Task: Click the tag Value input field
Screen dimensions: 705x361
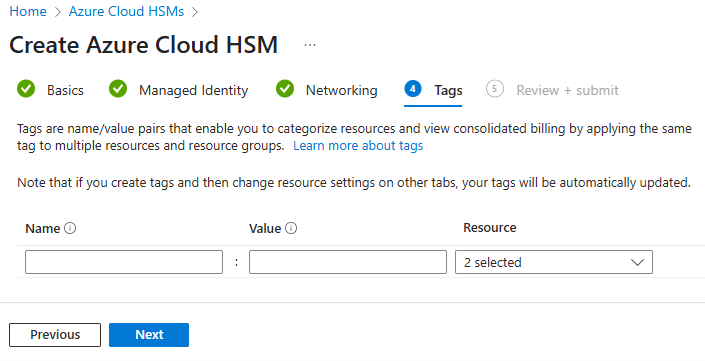Action: coord(348,262)
